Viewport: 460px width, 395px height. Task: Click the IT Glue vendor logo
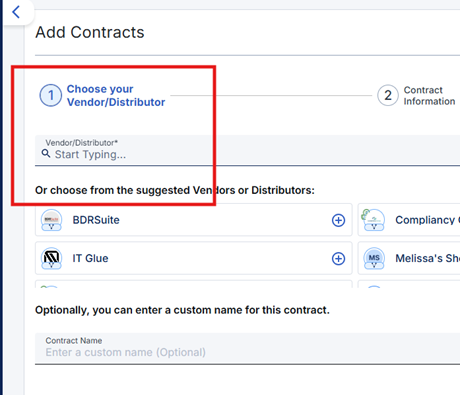point(51,258)
